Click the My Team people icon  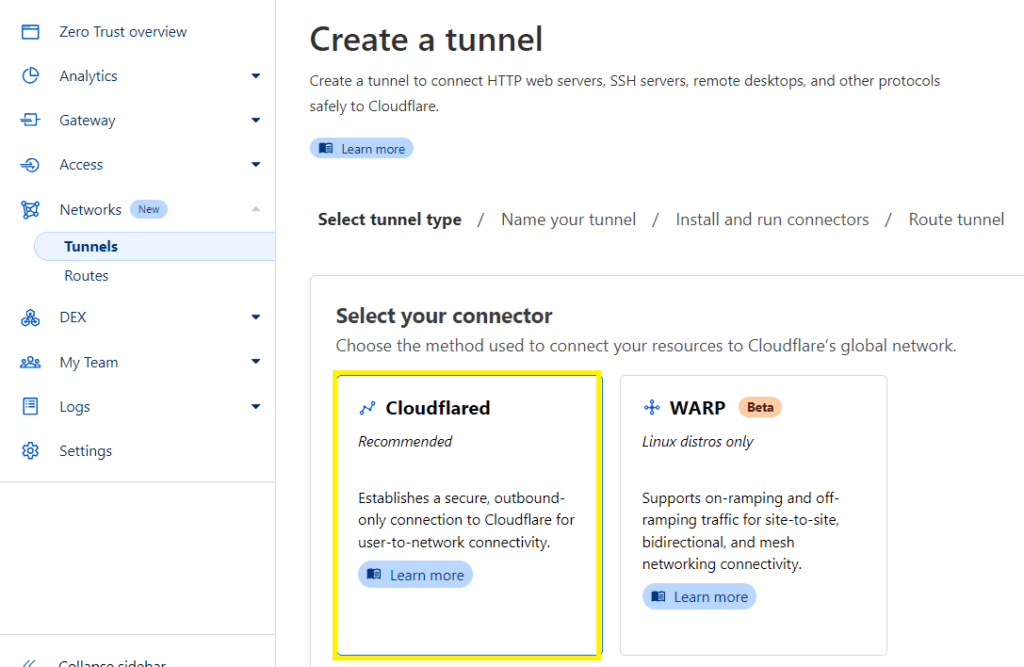tap(30, 362)
